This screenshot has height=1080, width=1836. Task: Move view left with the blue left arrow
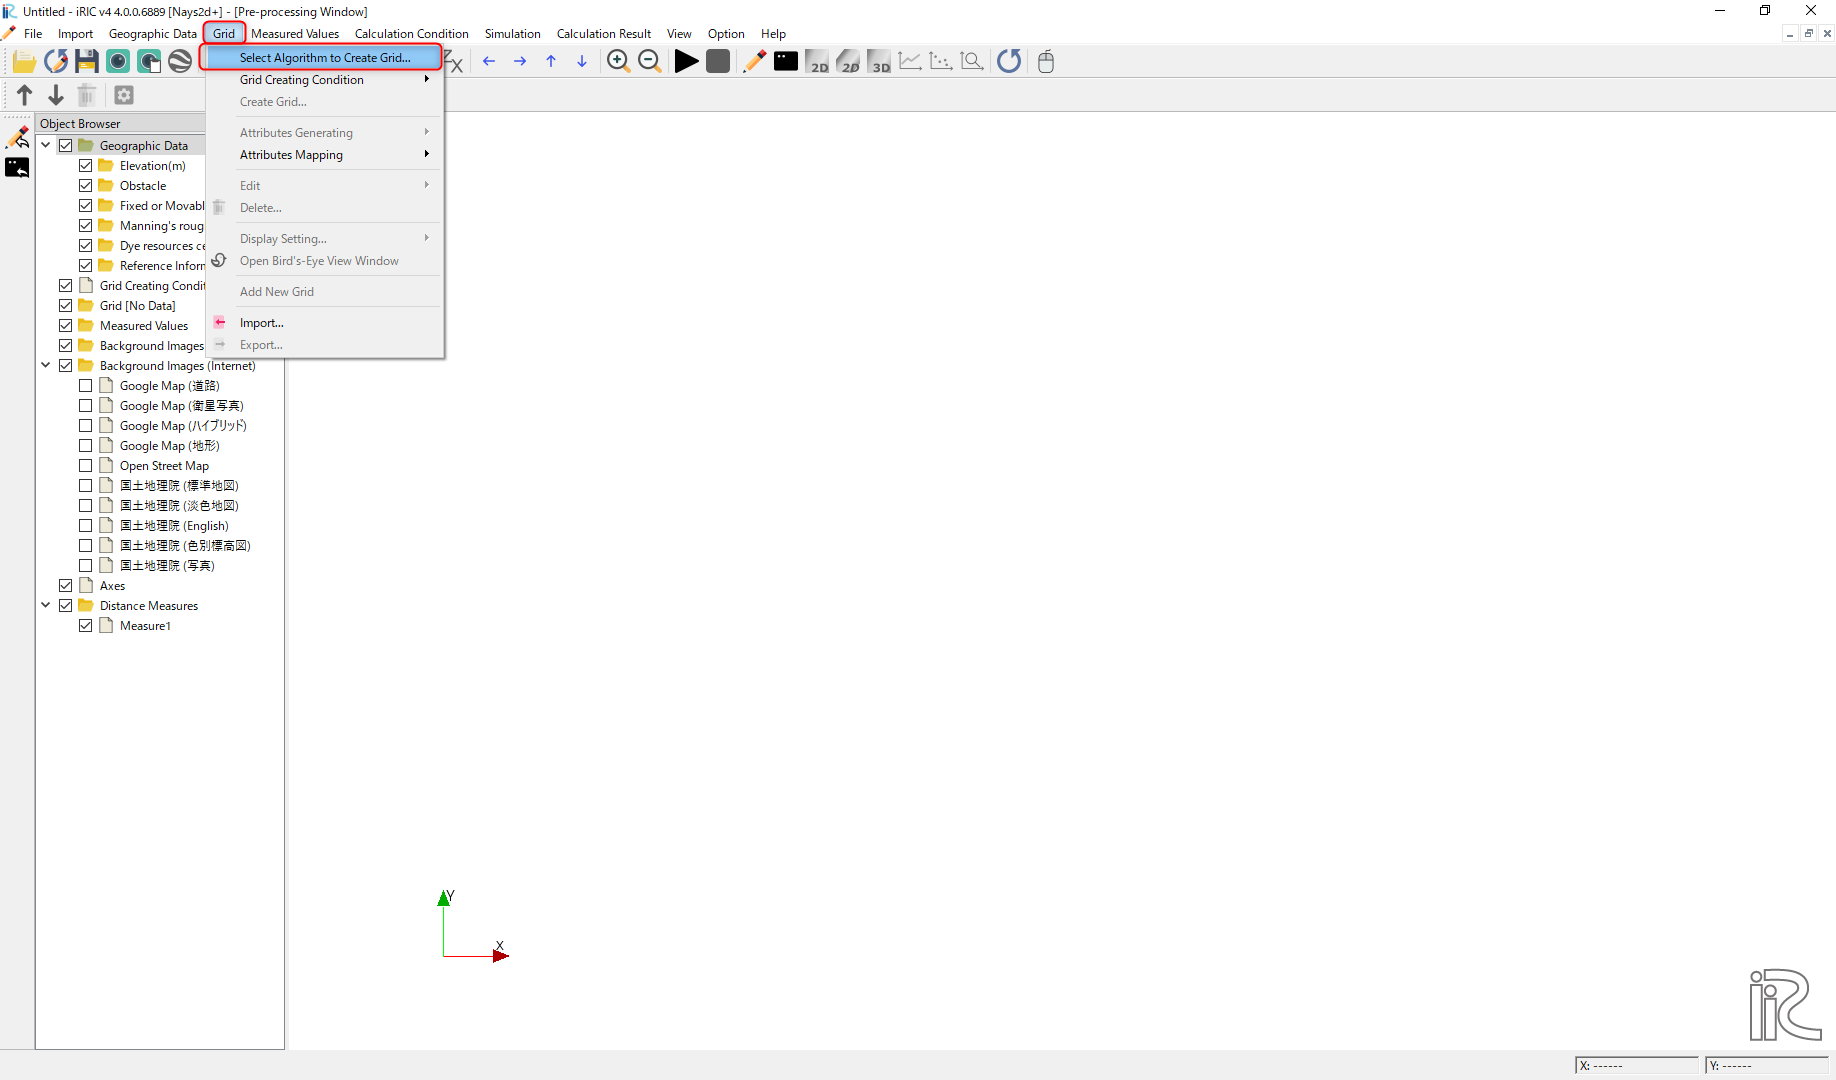(489, 62)
